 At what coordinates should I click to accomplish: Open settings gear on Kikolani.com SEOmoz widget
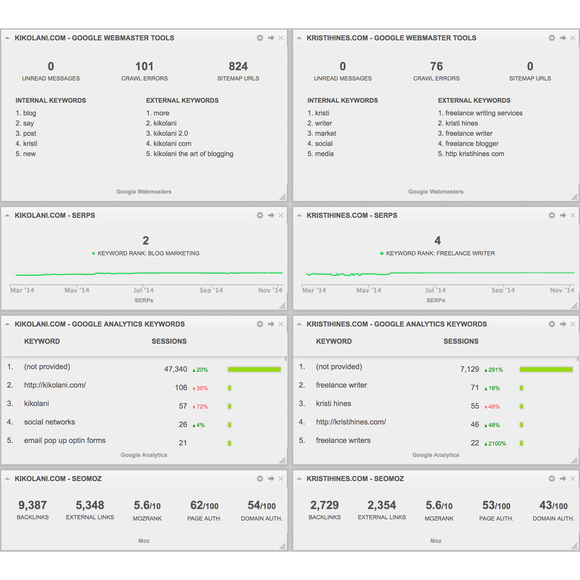[260, 479]
